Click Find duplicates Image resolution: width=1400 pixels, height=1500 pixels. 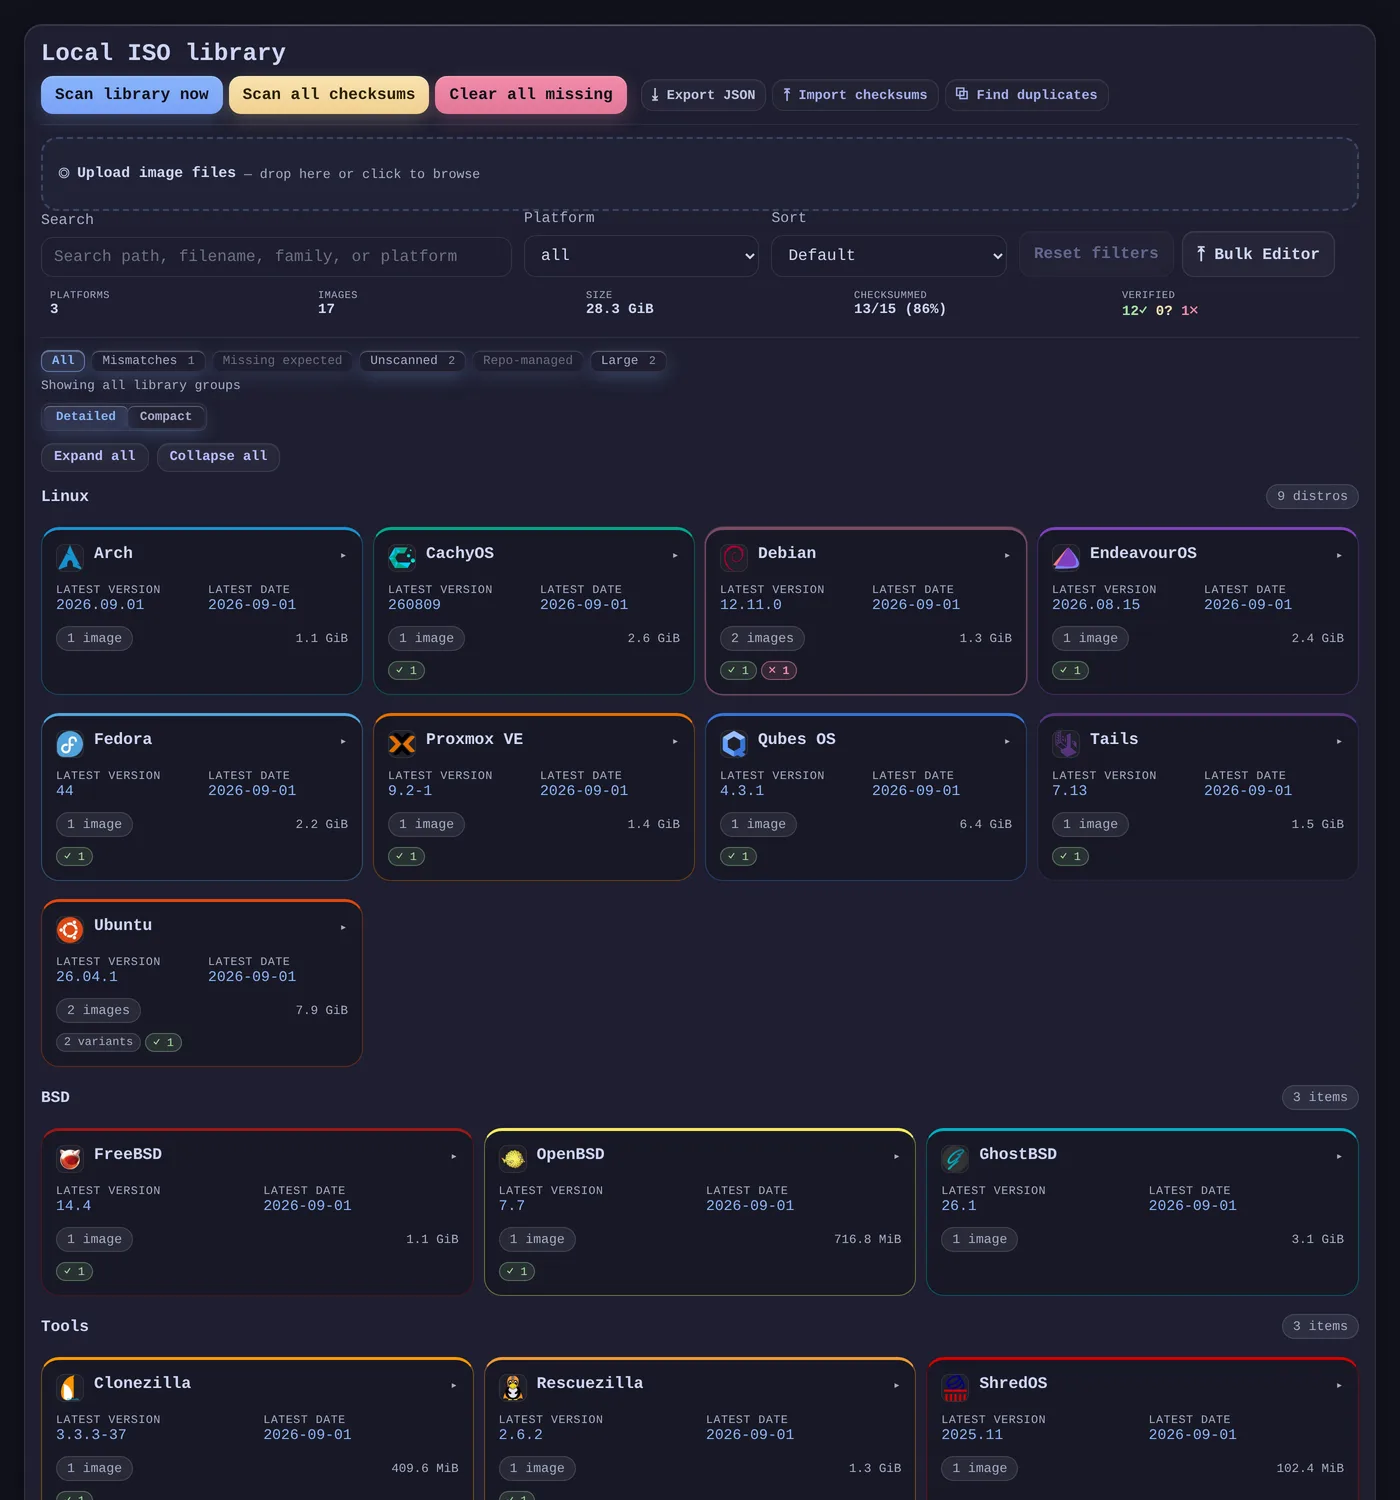point(1027,95)
